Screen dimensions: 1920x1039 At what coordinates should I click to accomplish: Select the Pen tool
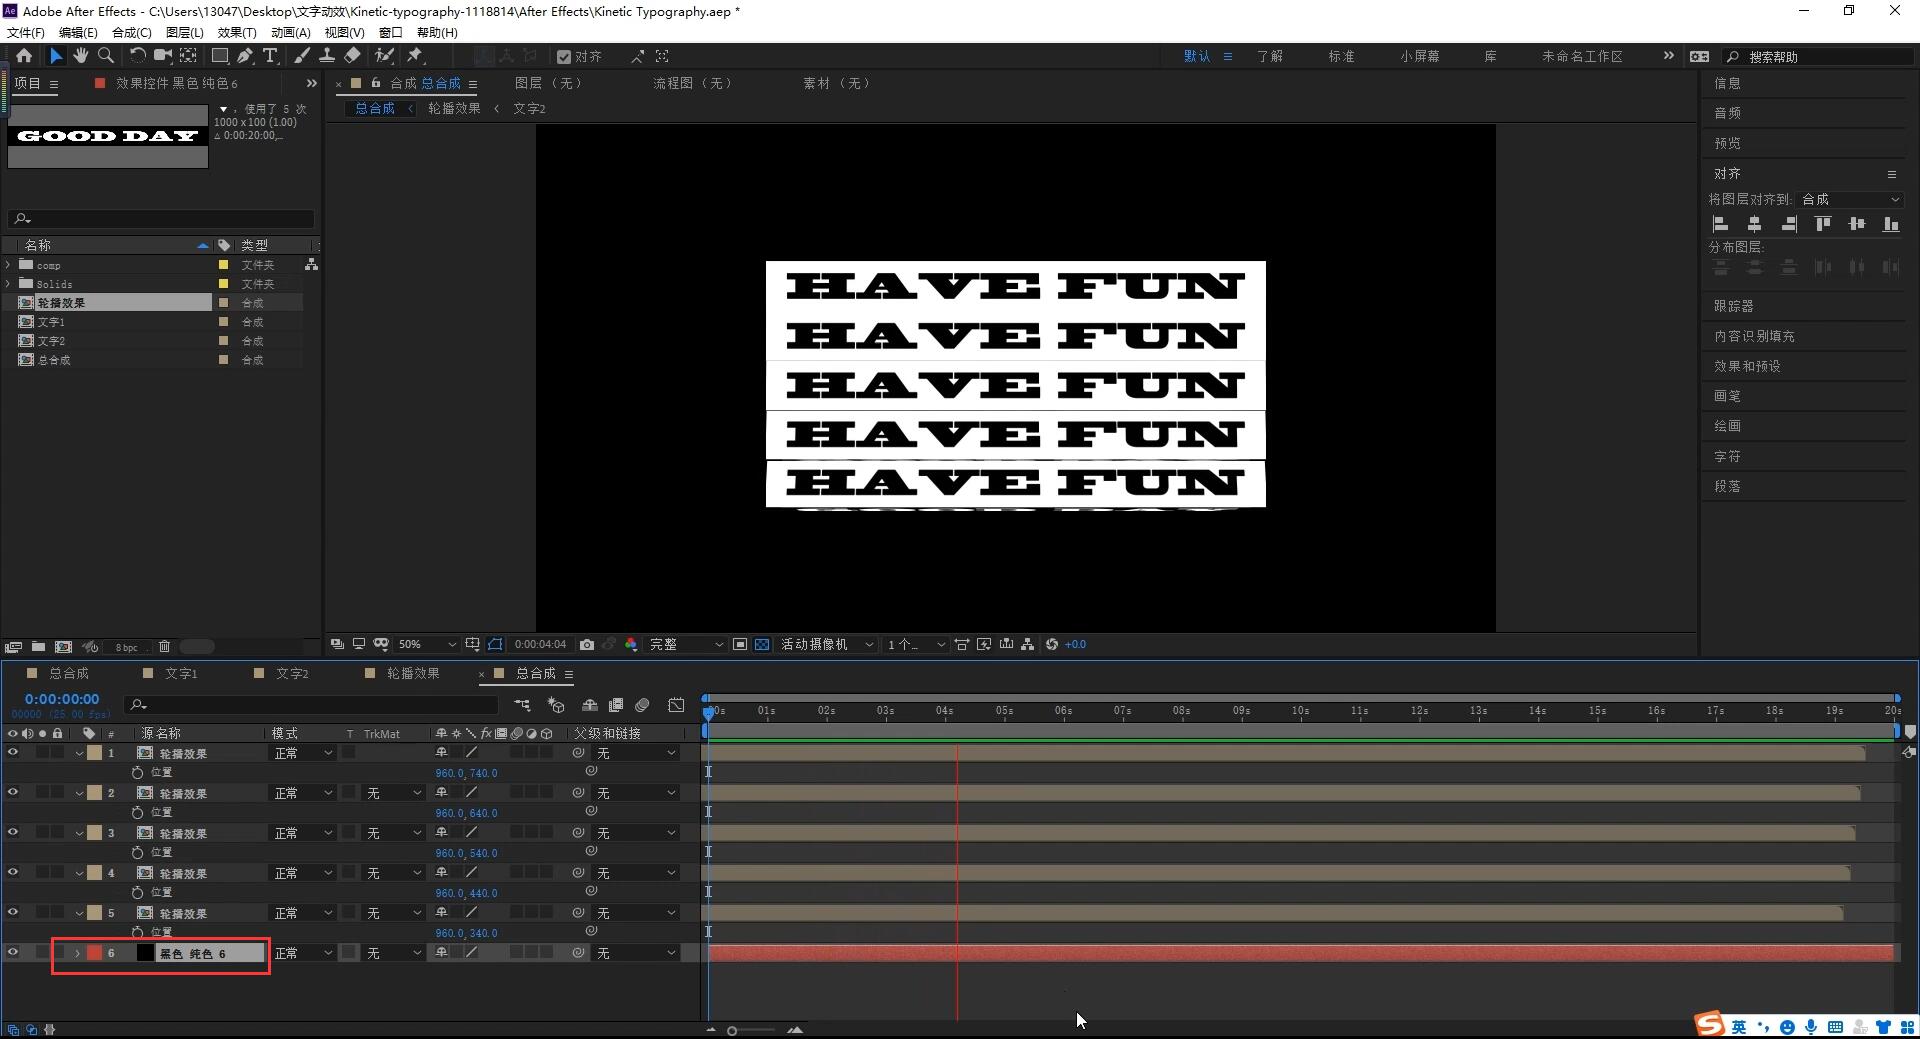(245, 56)
